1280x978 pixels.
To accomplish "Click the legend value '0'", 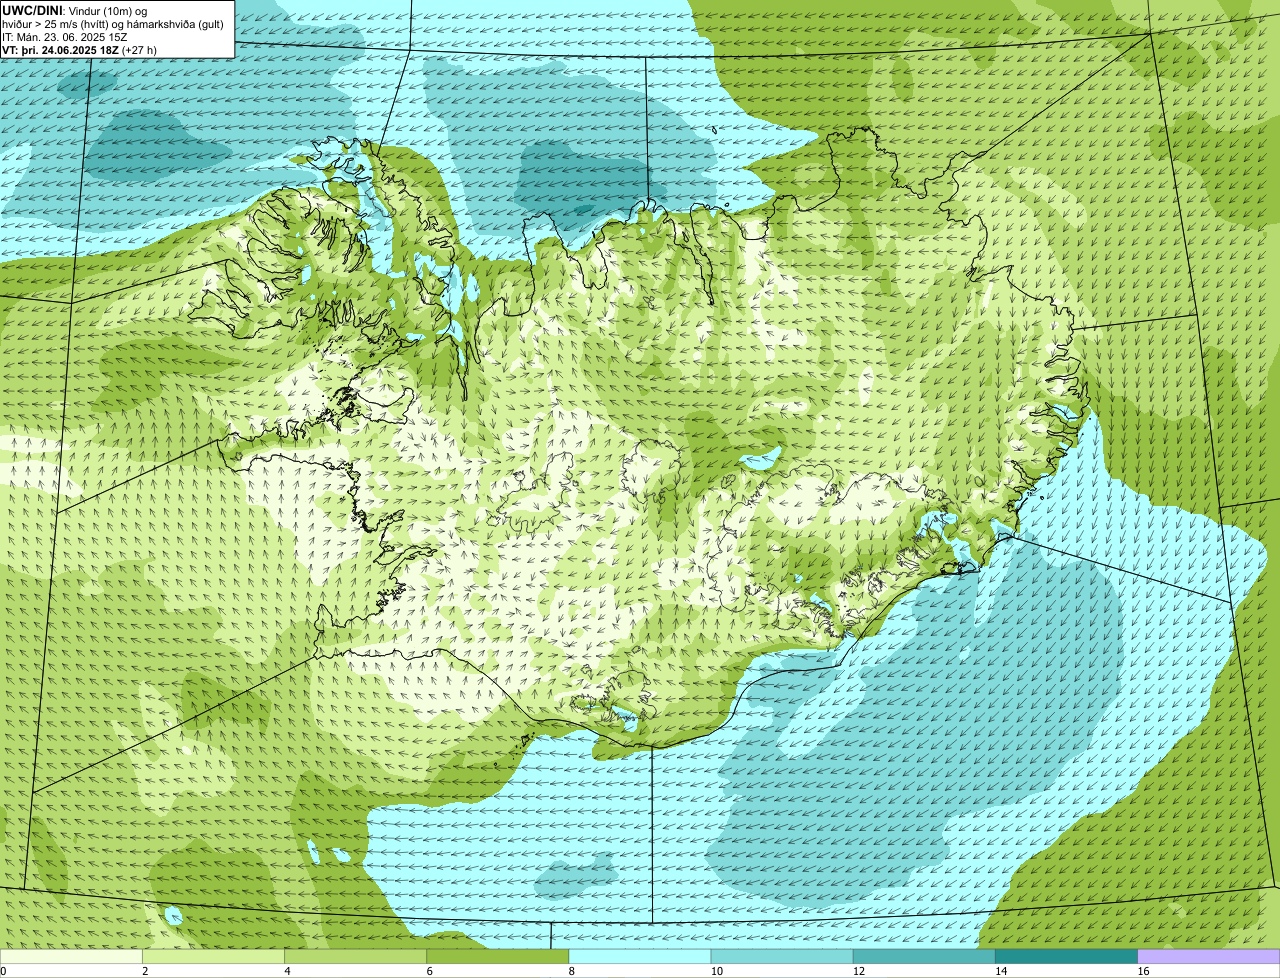I will coord(3,971).
